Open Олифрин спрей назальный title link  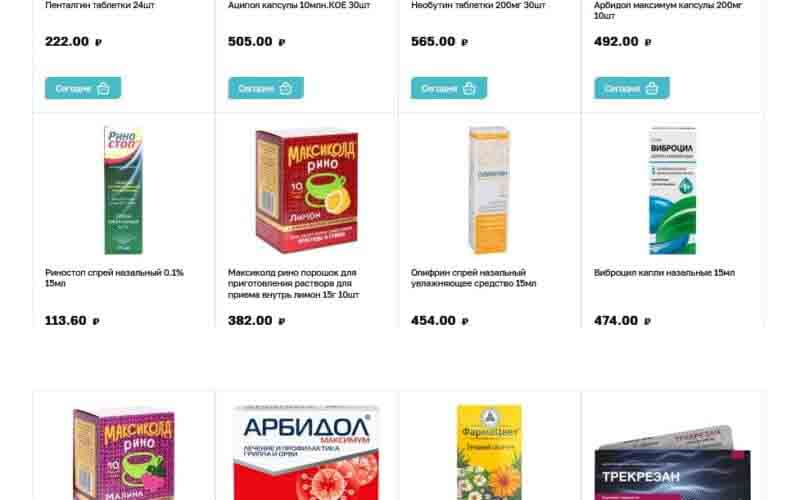[x=473, y=278]
